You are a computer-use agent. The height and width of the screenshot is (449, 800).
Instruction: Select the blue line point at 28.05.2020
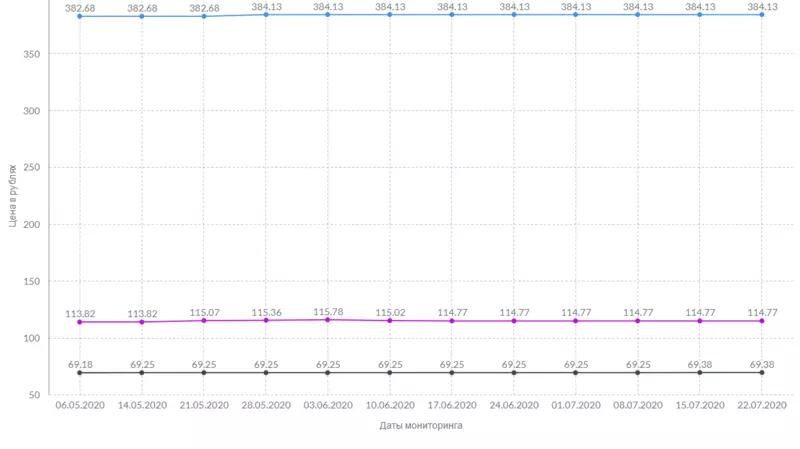(x=266, y=15)
